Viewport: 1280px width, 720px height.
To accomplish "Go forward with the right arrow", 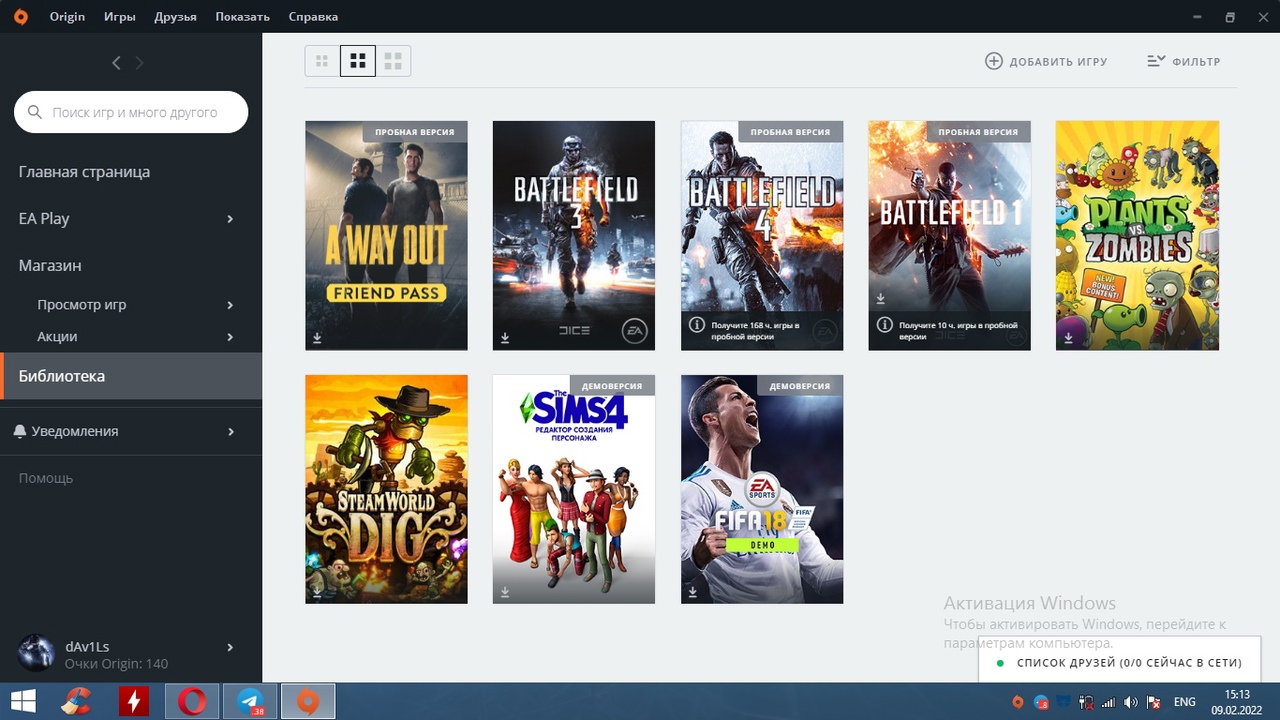I will 139,63.
